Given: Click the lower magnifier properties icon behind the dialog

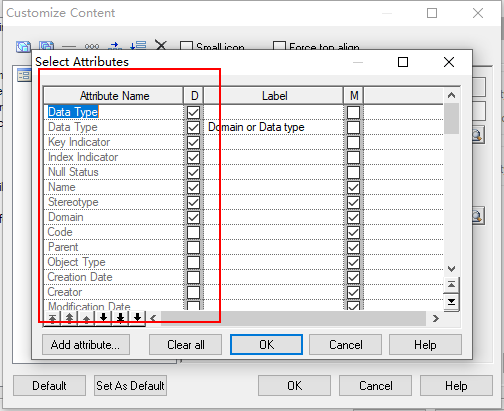Looking at the screenshot, I should click(477, 216).
